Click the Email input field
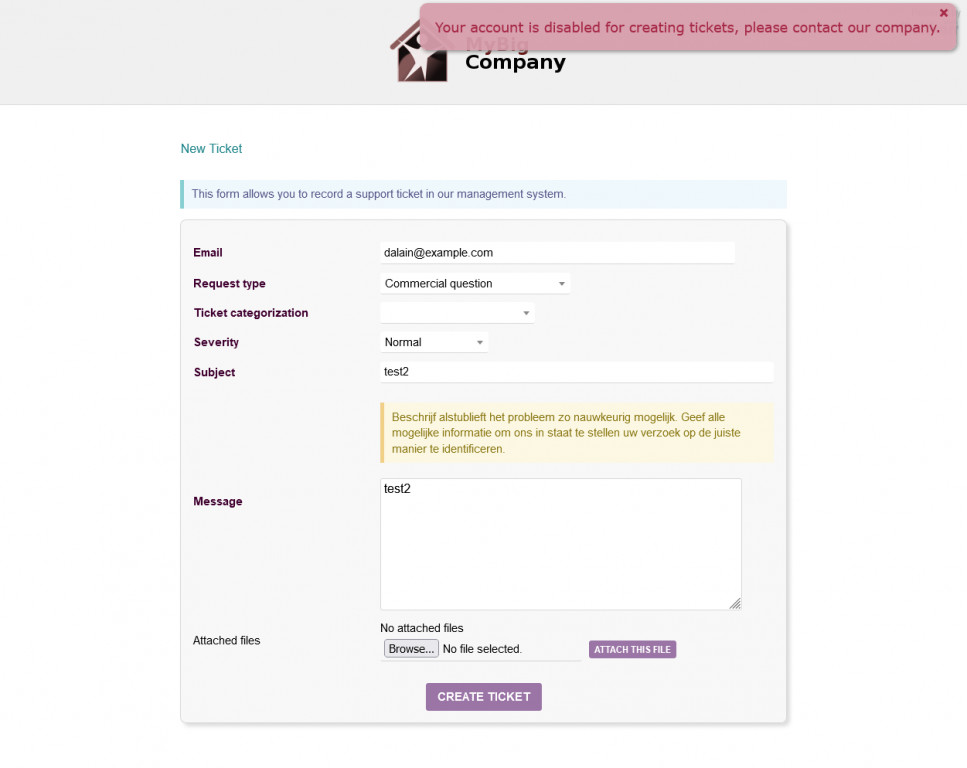 click(557, 253)
